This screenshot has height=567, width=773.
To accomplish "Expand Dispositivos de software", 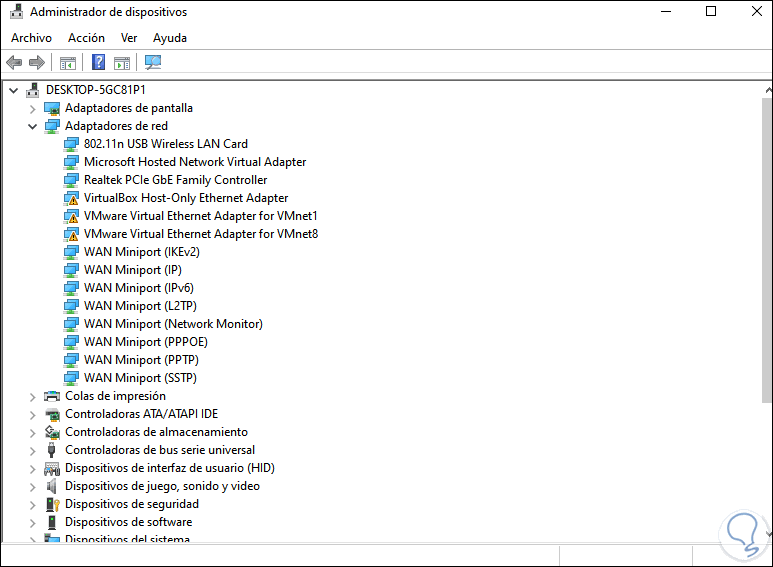I will point(33,523).
